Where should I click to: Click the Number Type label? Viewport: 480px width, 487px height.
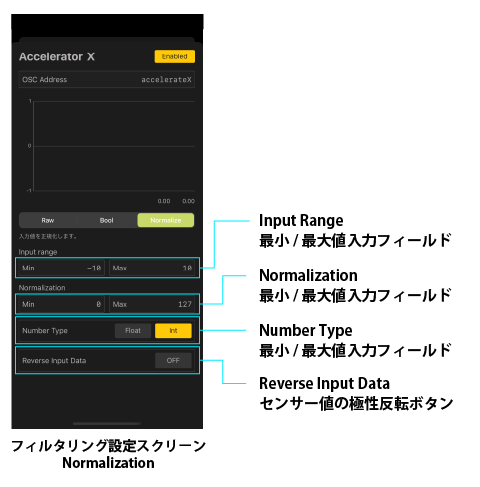click(45, 331)
